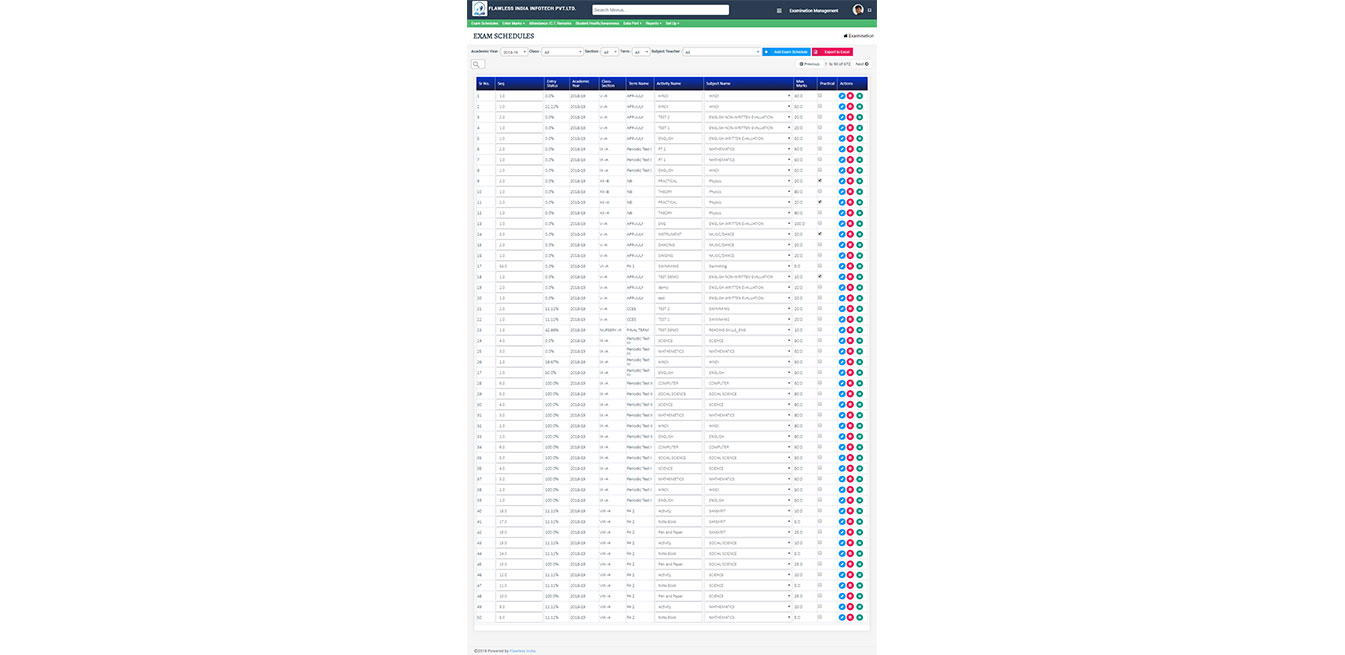Open the Subject Name dropdown in row 1
This screenshot has width=1345, height=655.
pyautogui.click(x=748, y=96)
